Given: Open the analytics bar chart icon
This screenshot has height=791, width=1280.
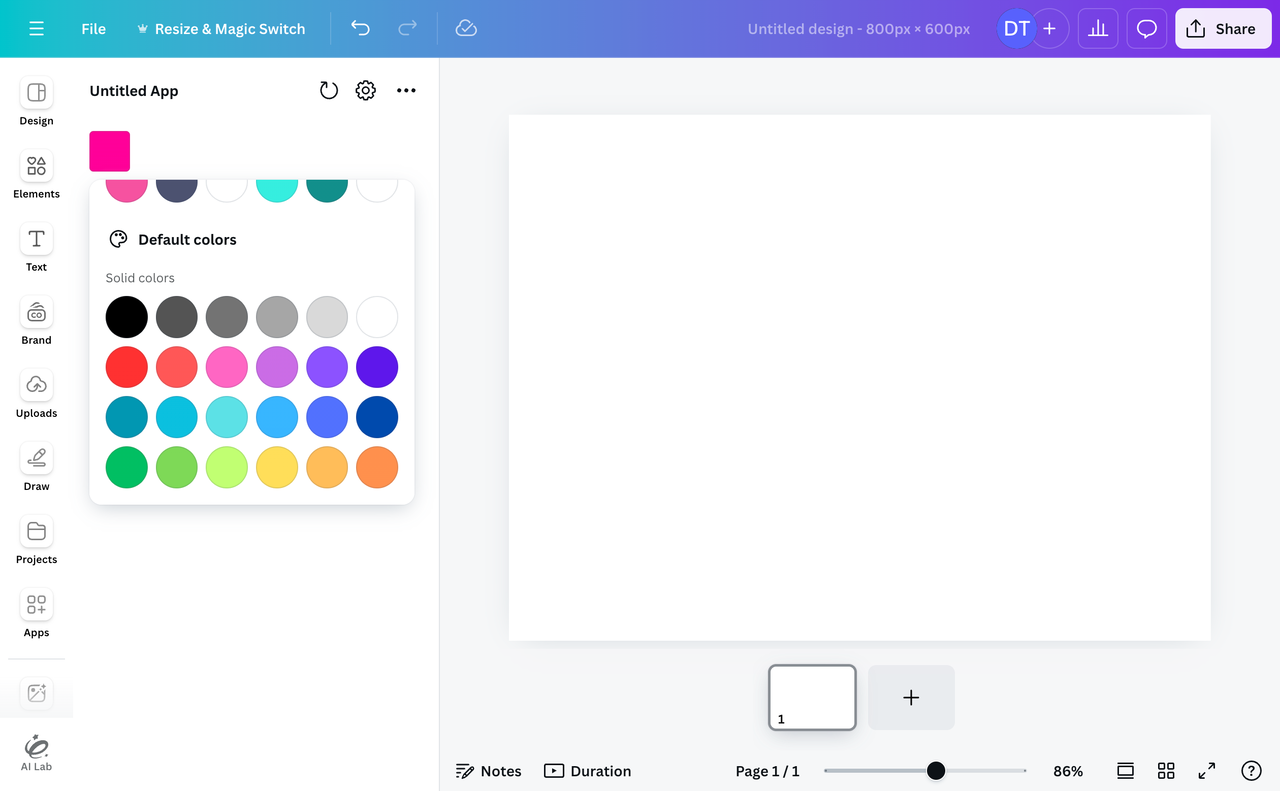Looking at the screenshot, I should [x=1098, y=29].
